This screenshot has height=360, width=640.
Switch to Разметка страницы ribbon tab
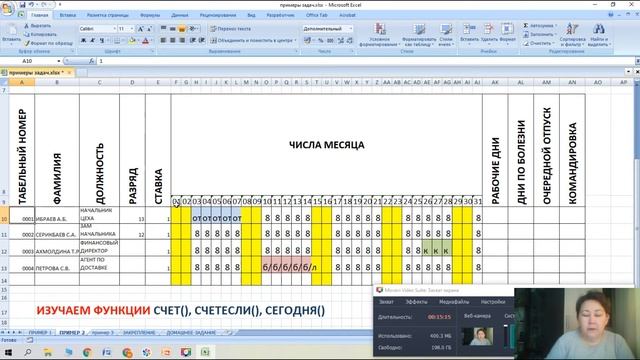pyautogui.click(x=108, y=15)
